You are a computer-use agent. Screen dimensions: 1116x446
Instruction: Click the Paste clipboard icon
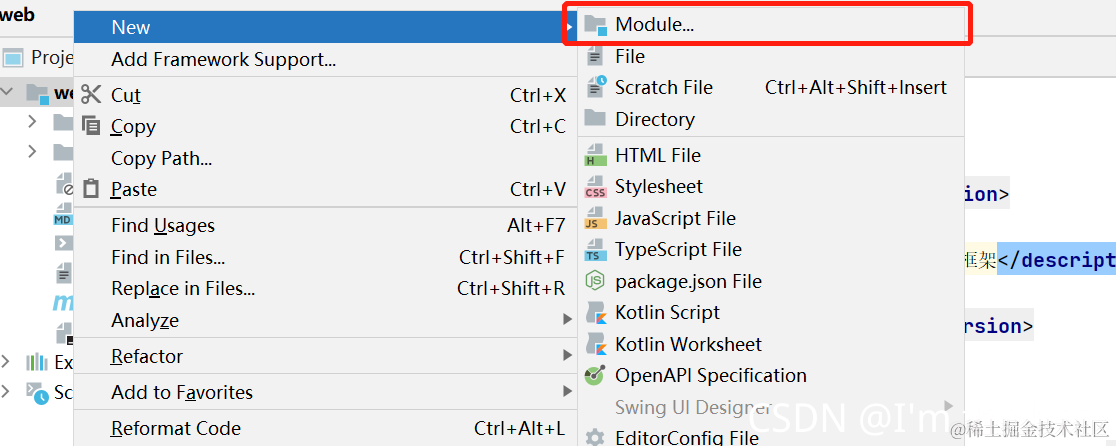[91, 189]
